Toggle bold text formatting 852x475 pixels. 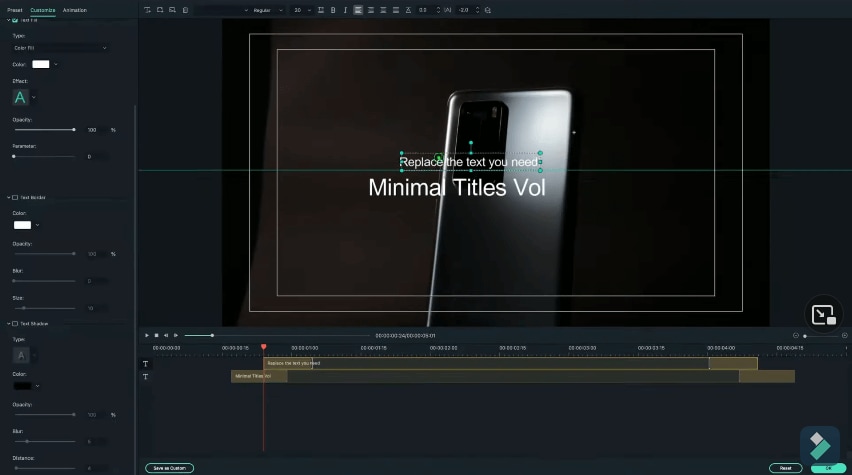[x=333, y=10]
